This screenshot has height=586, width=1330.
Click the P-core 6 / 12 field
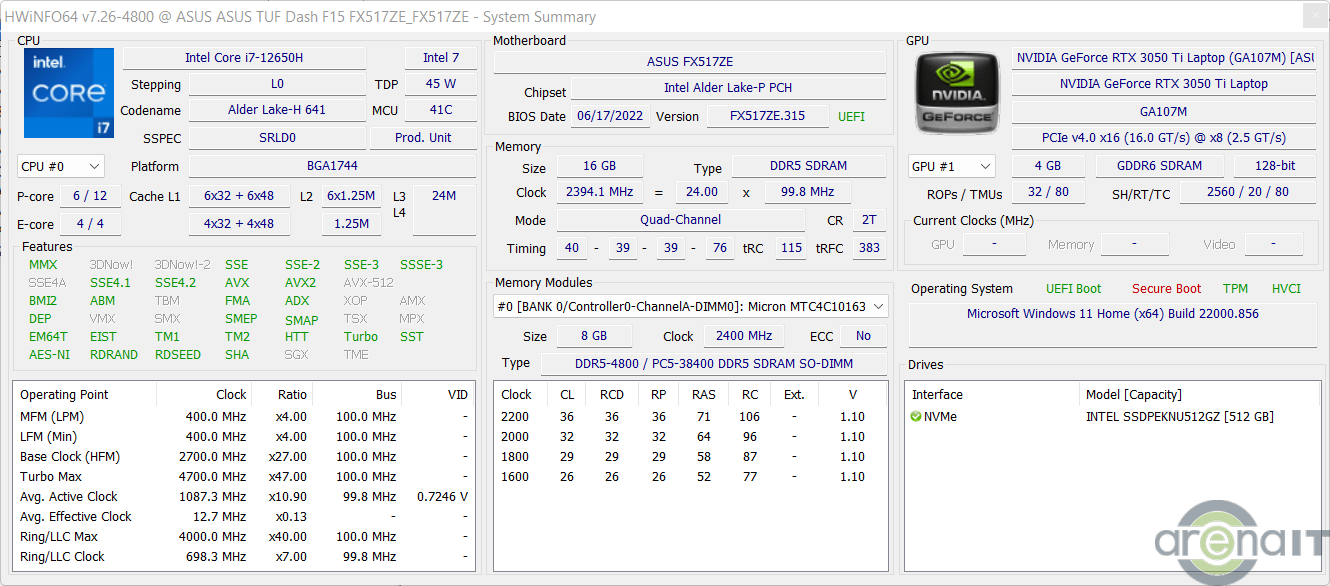coord(90,196)
